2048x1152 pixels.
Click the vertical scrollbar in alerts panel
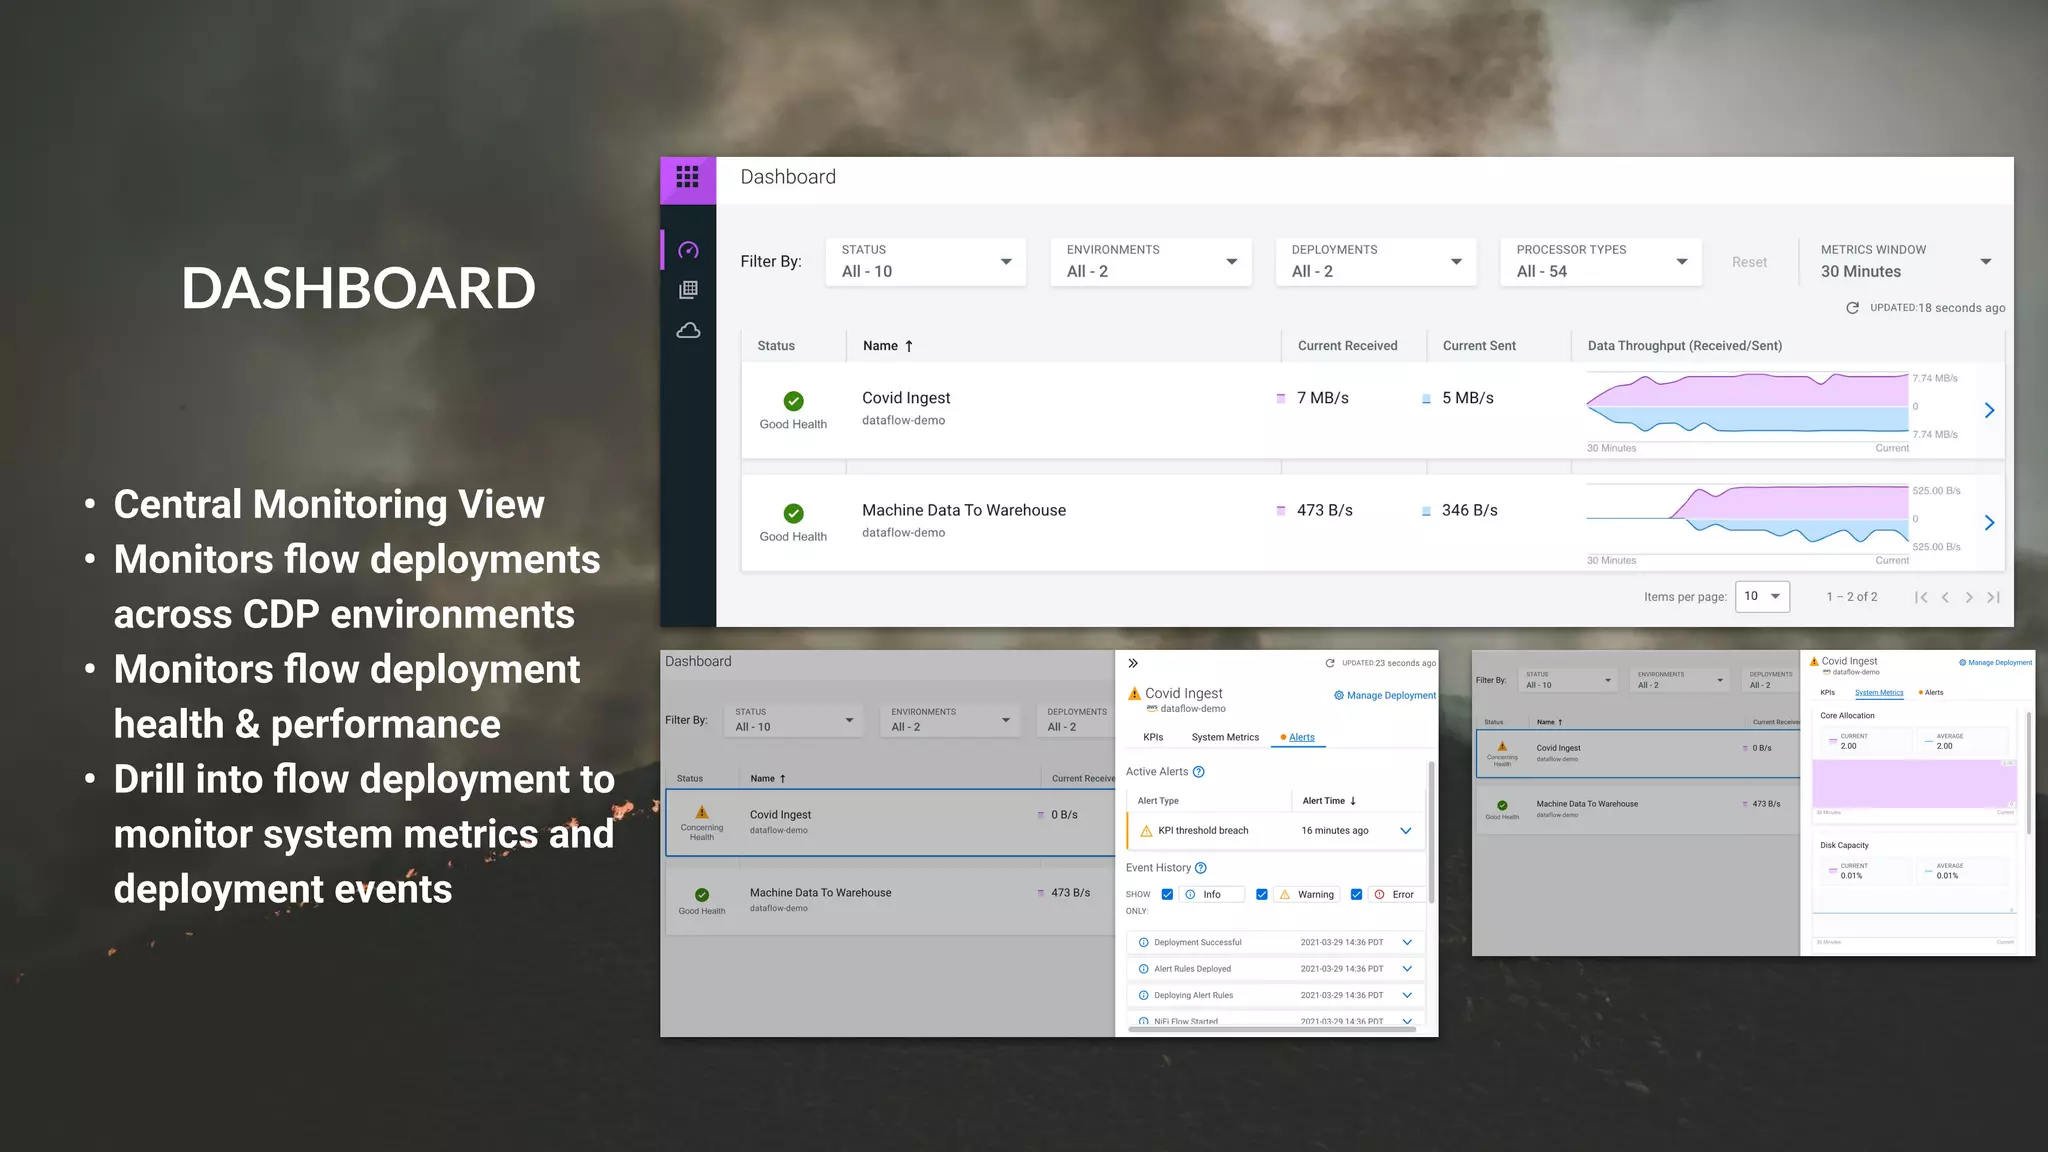(x=1431, y=832)
